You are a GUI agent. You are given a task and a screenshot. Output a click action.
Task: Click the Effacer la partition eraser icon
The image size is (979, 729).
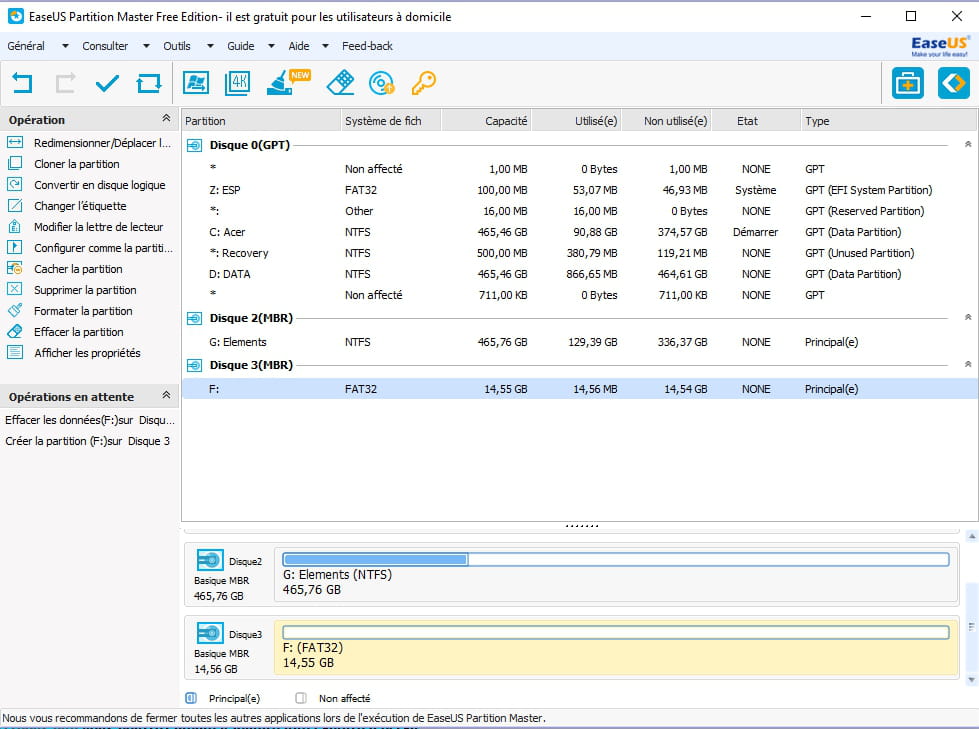pos(15,331)
